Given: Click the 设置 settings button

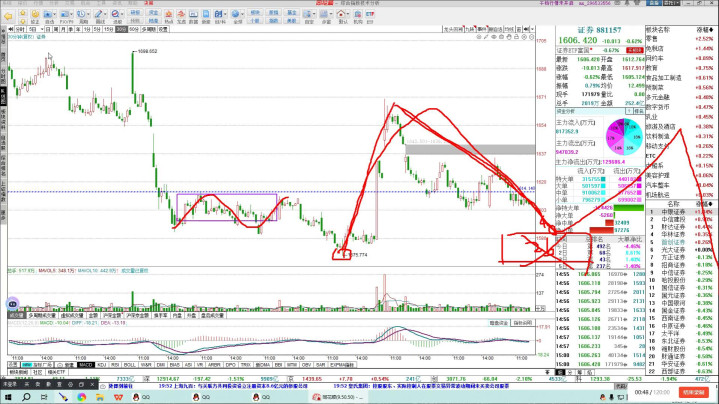Looking at the screenshot, I should (x=163, y=29).
